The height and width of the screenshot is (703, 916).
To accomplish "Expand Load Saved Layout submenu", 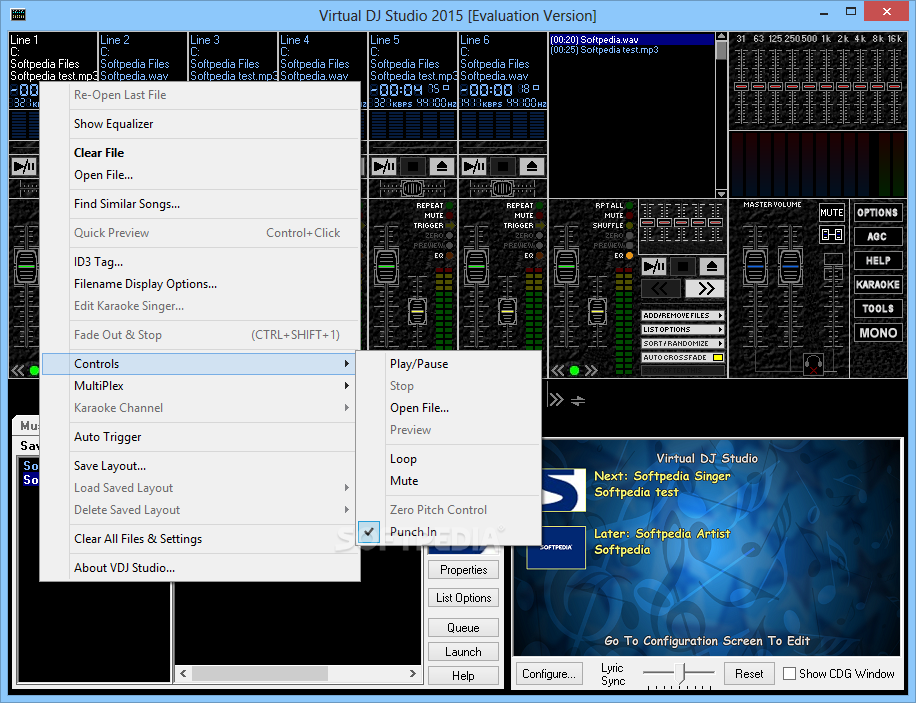I will tap(200, 488).
